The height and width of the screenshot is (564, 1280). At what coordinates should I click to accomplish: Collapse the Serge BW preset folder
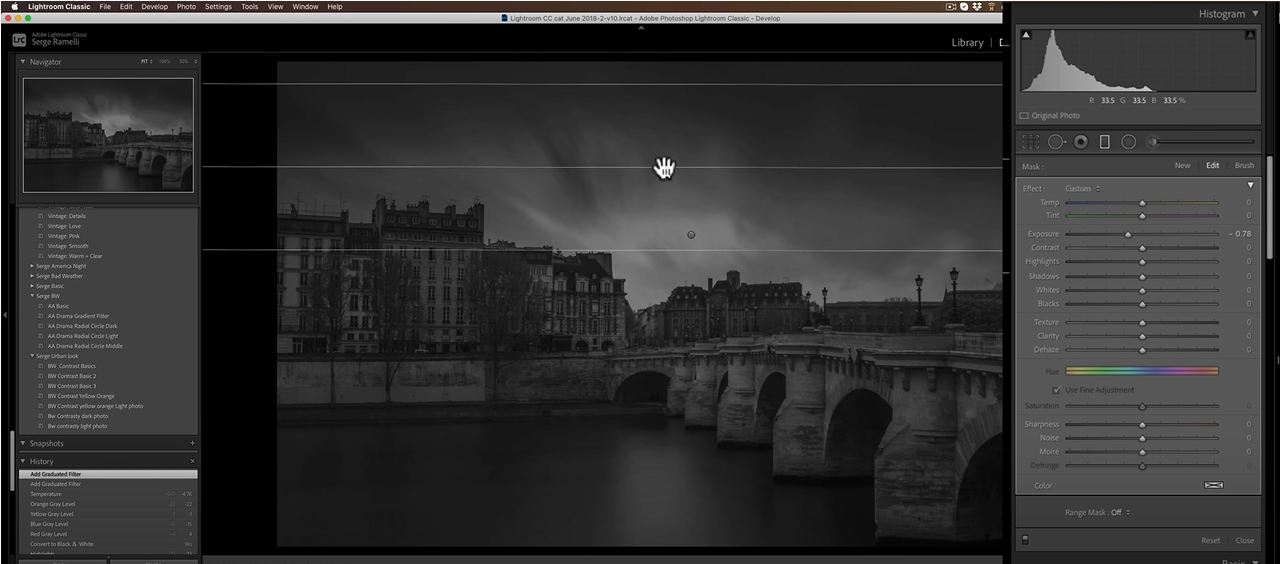click(32, 296)
